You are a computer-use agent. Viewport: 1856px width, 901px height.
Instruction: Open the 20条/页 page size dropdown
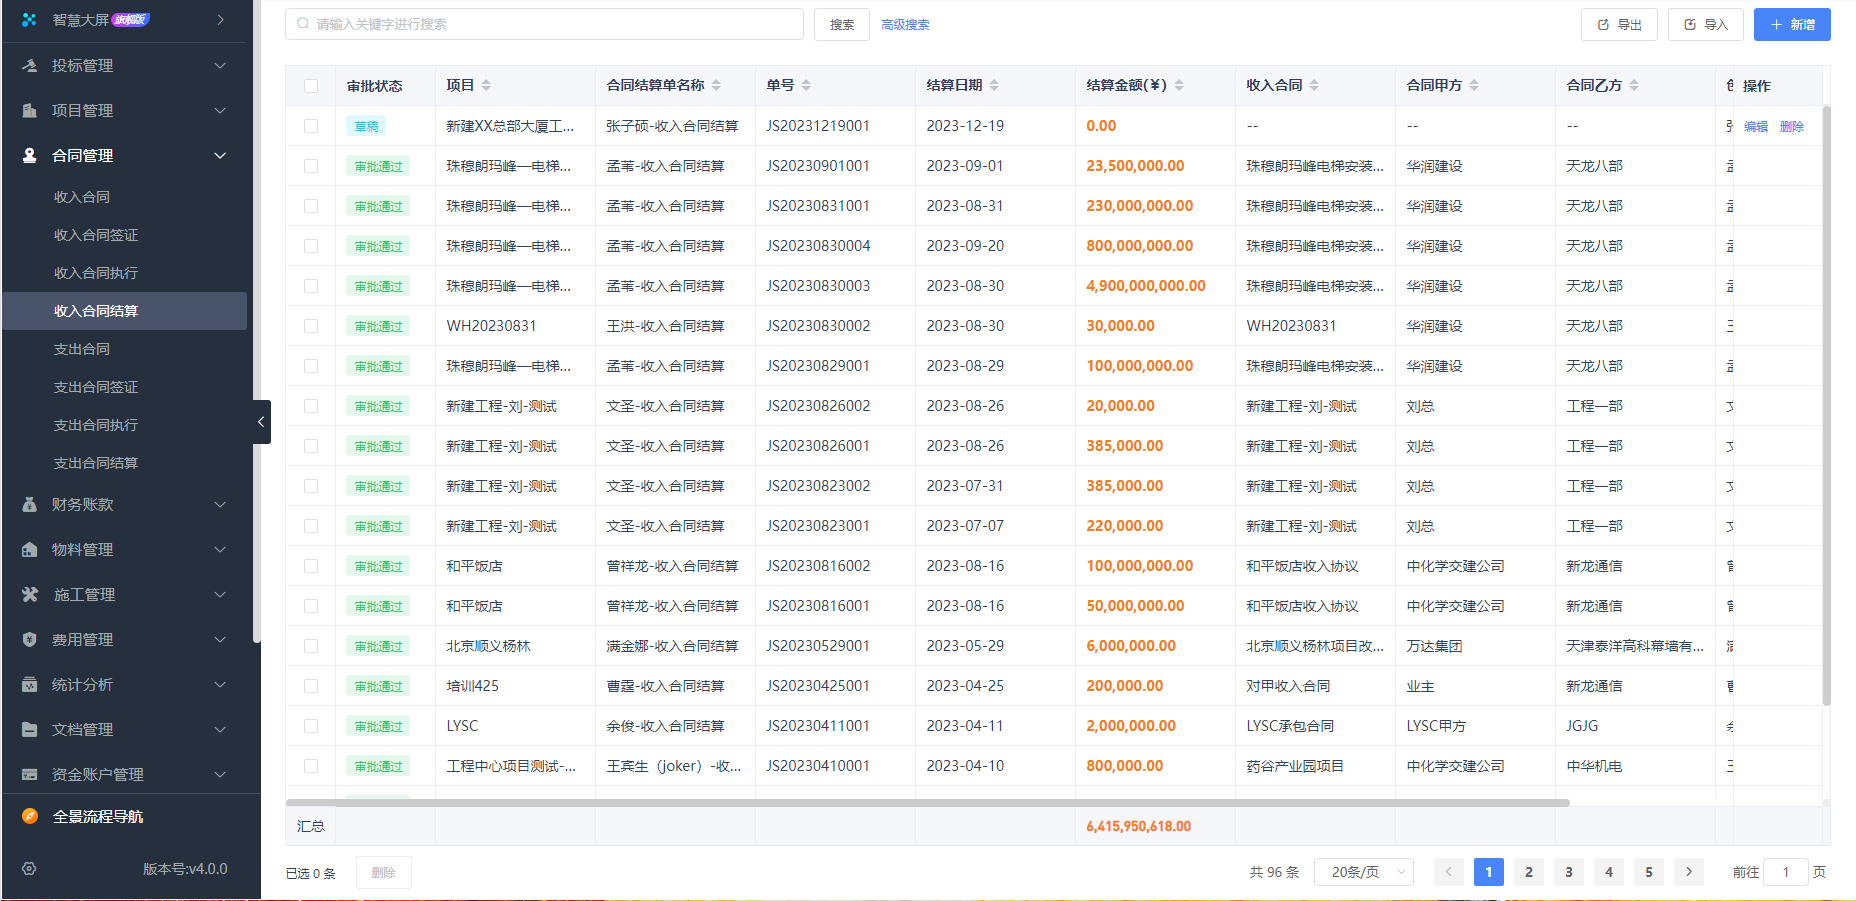pos(1363,872)
